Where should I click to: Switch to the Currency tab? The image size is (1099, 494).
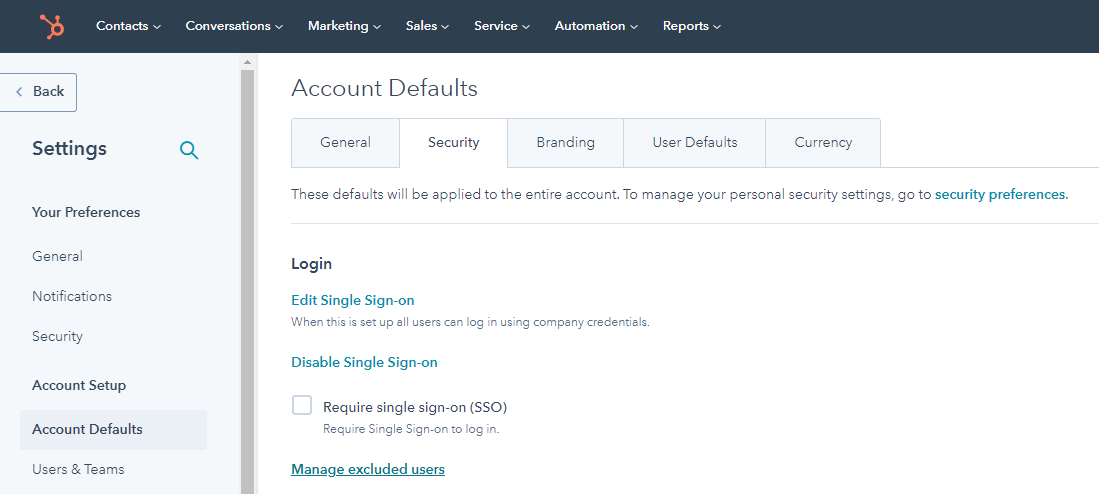[823, 143]
